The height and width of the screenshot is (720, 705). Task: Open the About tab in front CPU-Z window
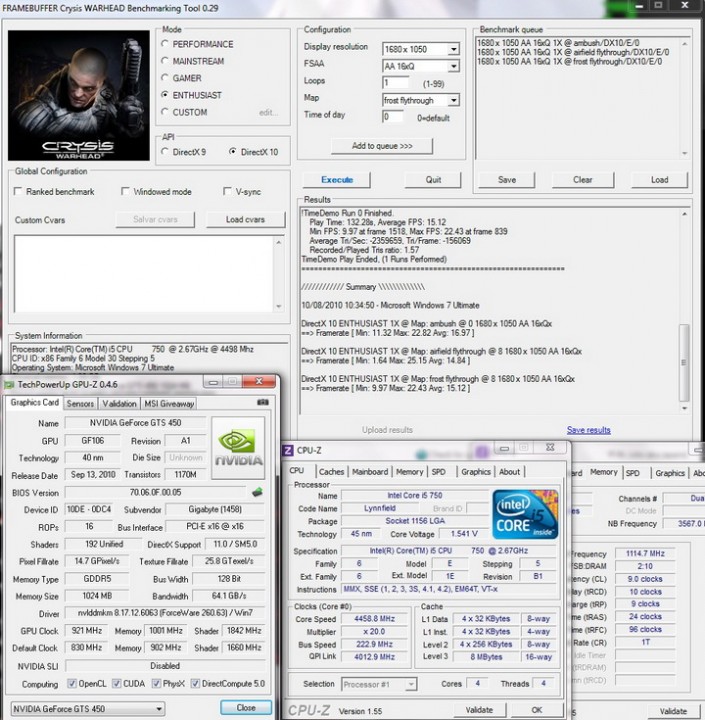(x=510, y=472)
